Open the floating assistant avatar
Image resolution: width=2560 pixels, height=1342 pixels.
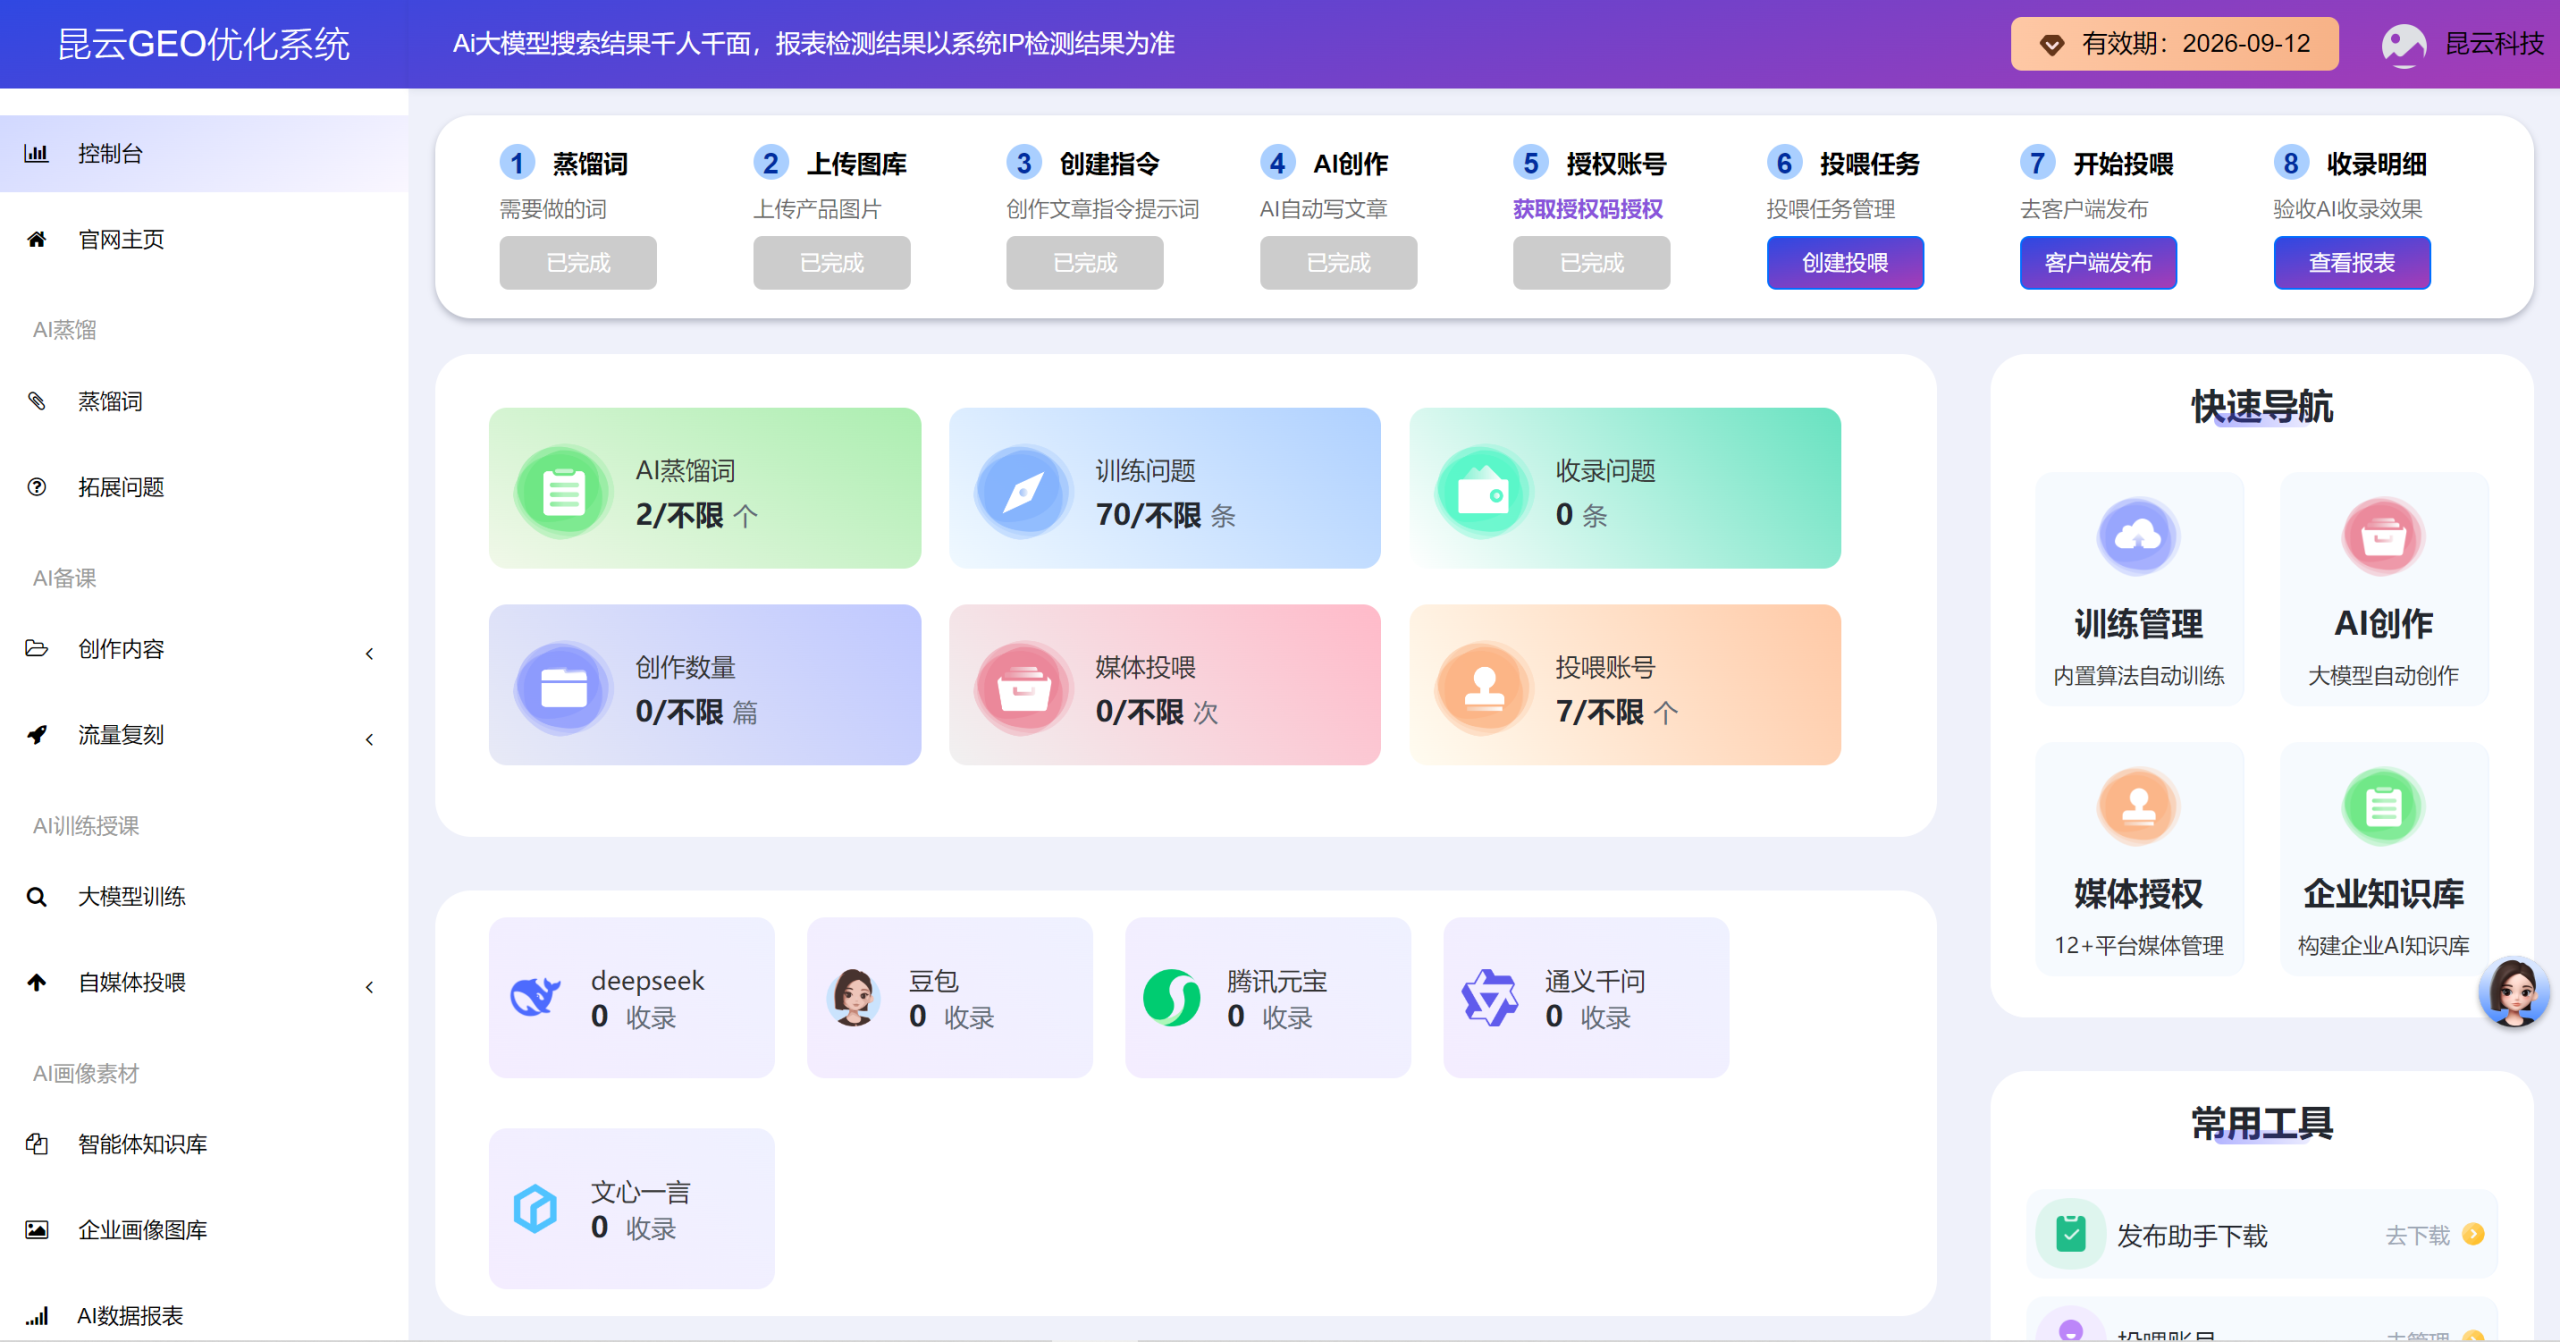[2512, 991]
